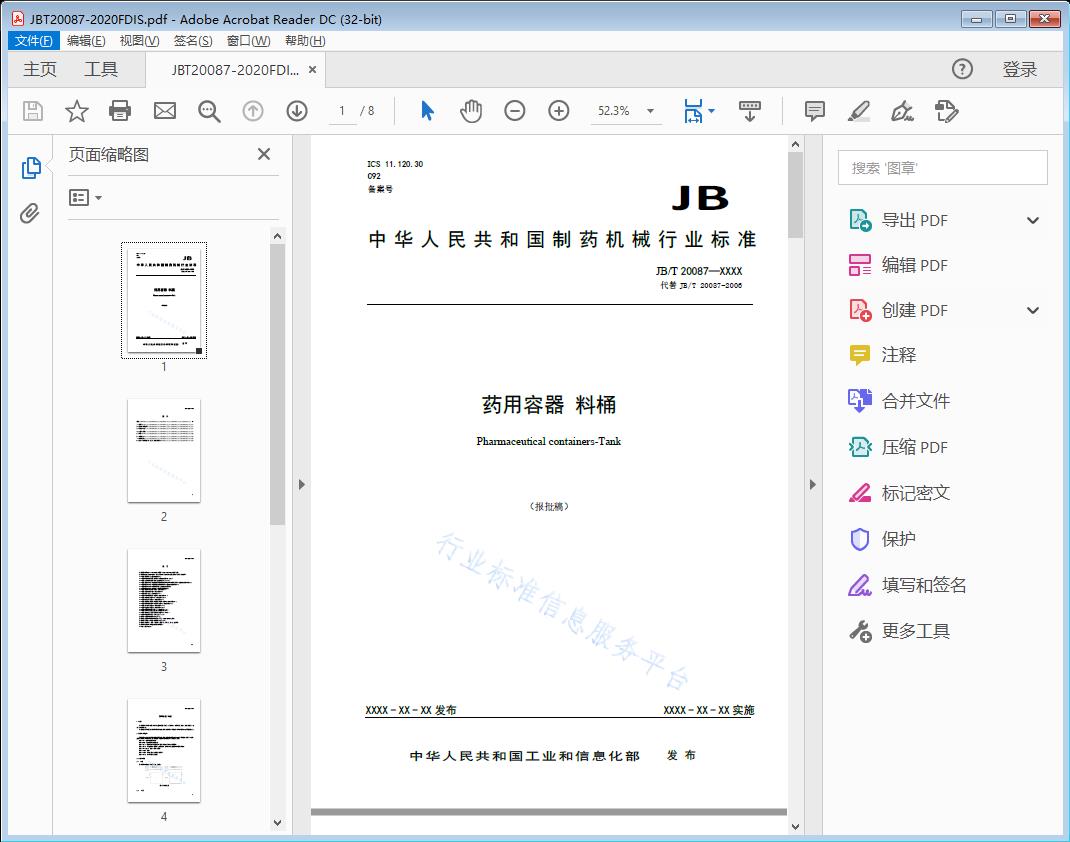Click inside the 搜索'图章' search field
The width and height of the screenshot is (1070, 842).
coord(941,167)
